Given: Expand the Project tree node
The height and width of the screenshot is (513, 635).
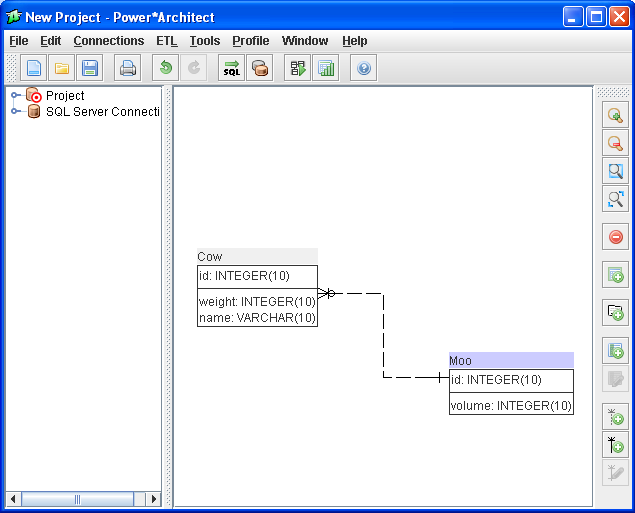Looking at the screenshot, I should click(16, 95).
